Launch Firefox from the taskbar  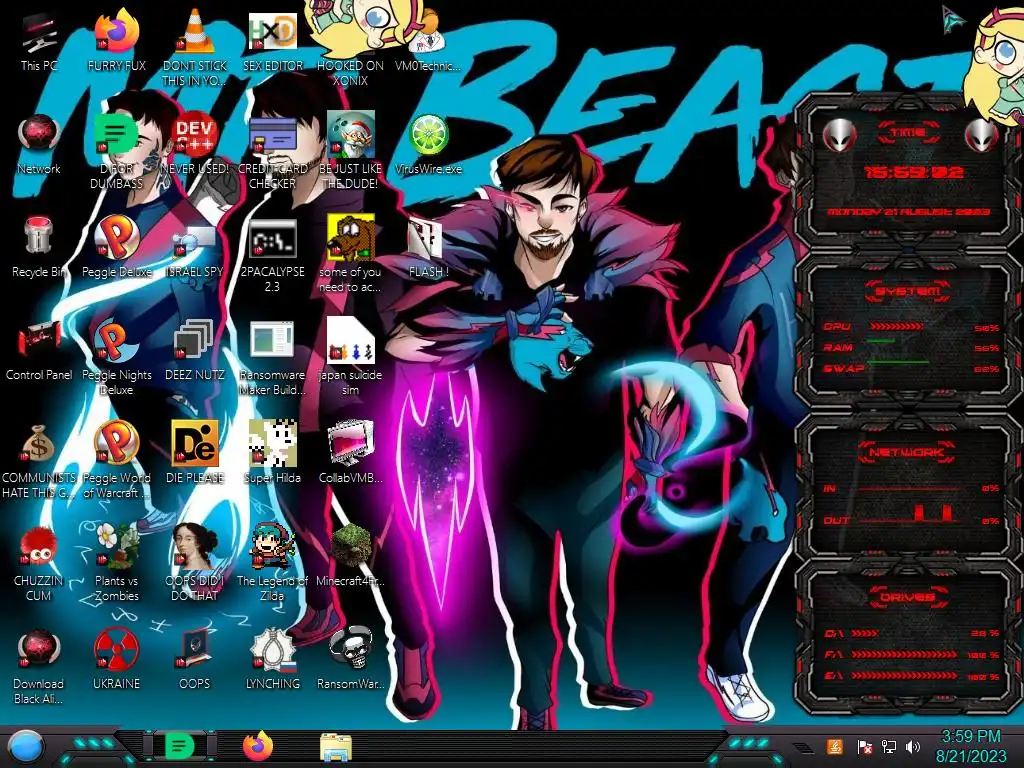point(258,746)
